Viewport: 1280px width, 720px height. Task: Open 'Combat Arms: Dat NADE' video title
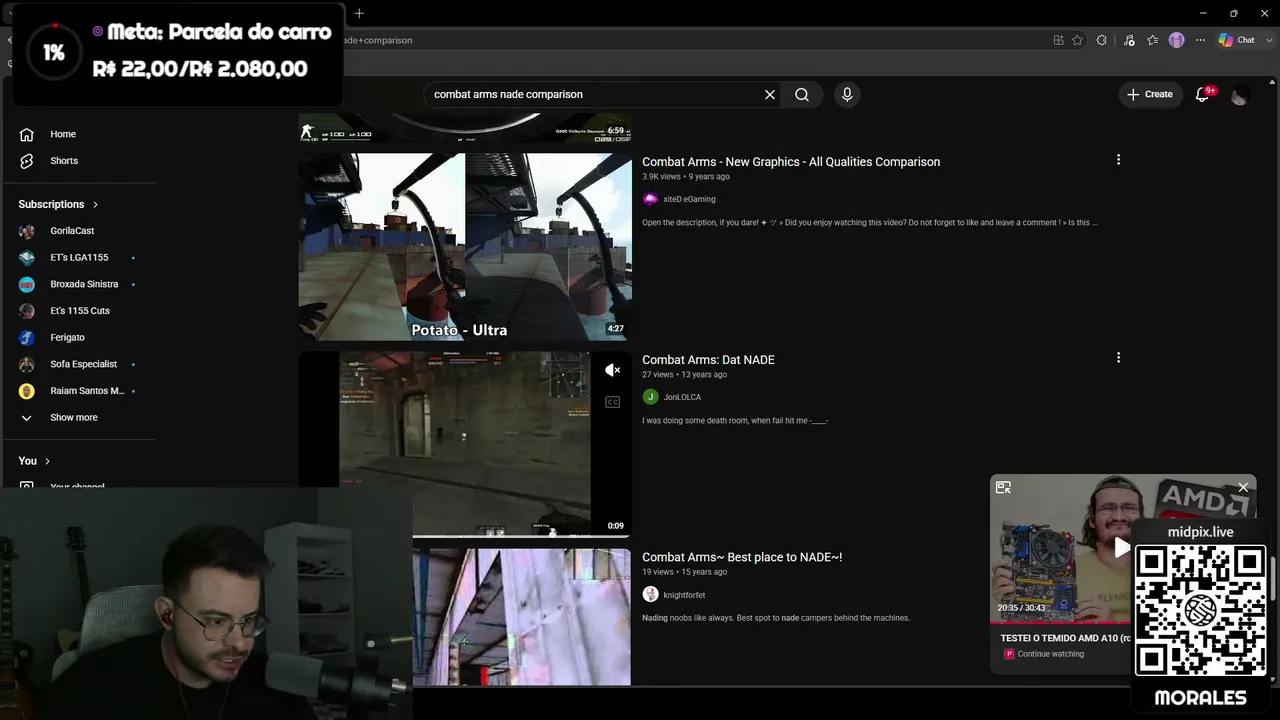click(x=708, y=360)
